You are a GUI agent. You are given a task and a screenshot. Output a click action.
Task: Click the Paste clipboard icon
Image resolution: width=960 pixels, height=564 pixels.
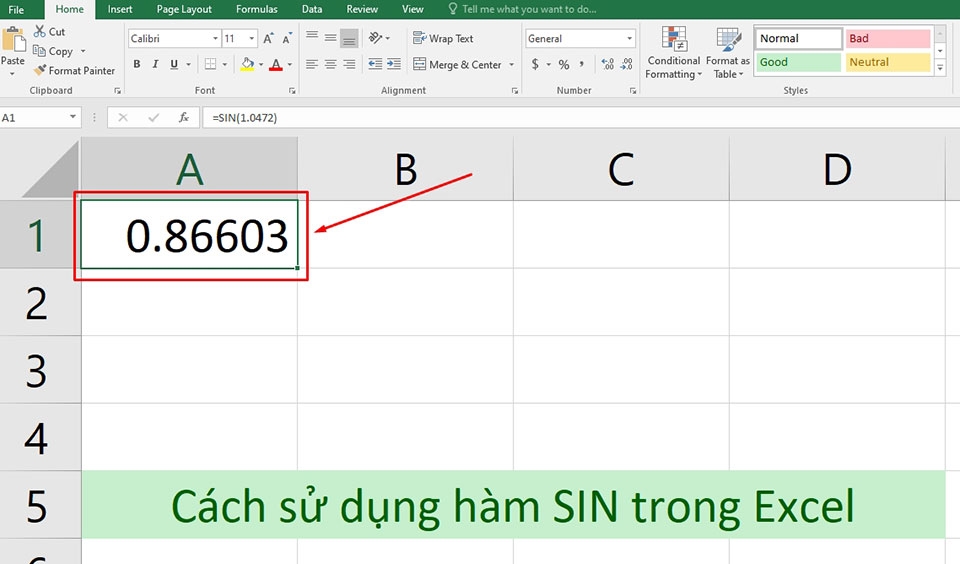point(13,40)
